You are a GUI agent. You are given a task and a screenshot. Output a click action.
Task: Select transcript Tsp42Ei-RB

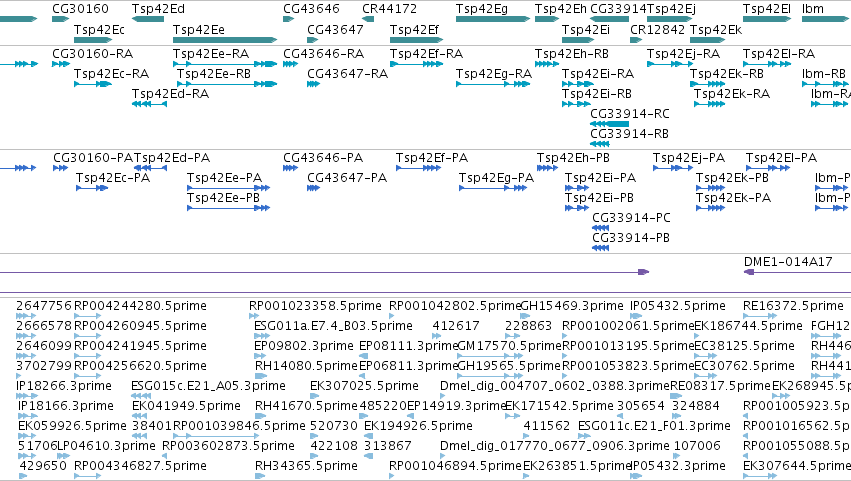[x=596, y=94]
